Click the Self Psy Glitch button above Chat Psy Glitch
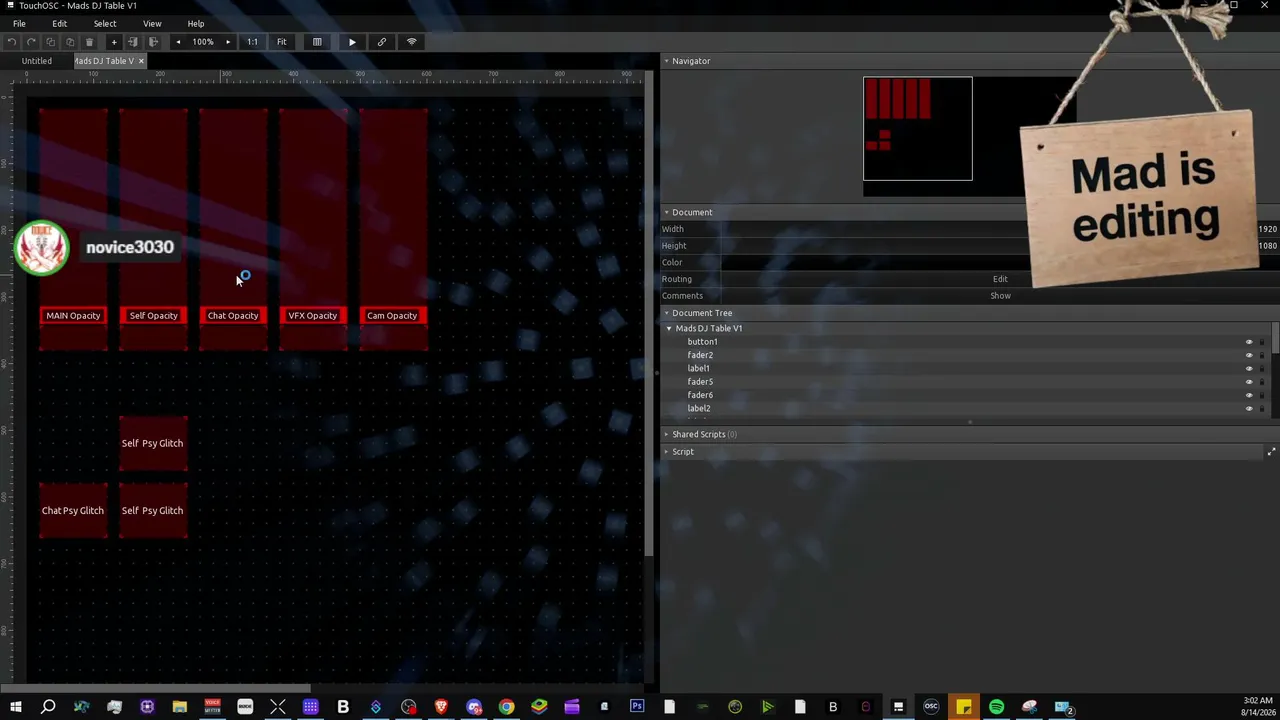 click(x=152, y=443)
